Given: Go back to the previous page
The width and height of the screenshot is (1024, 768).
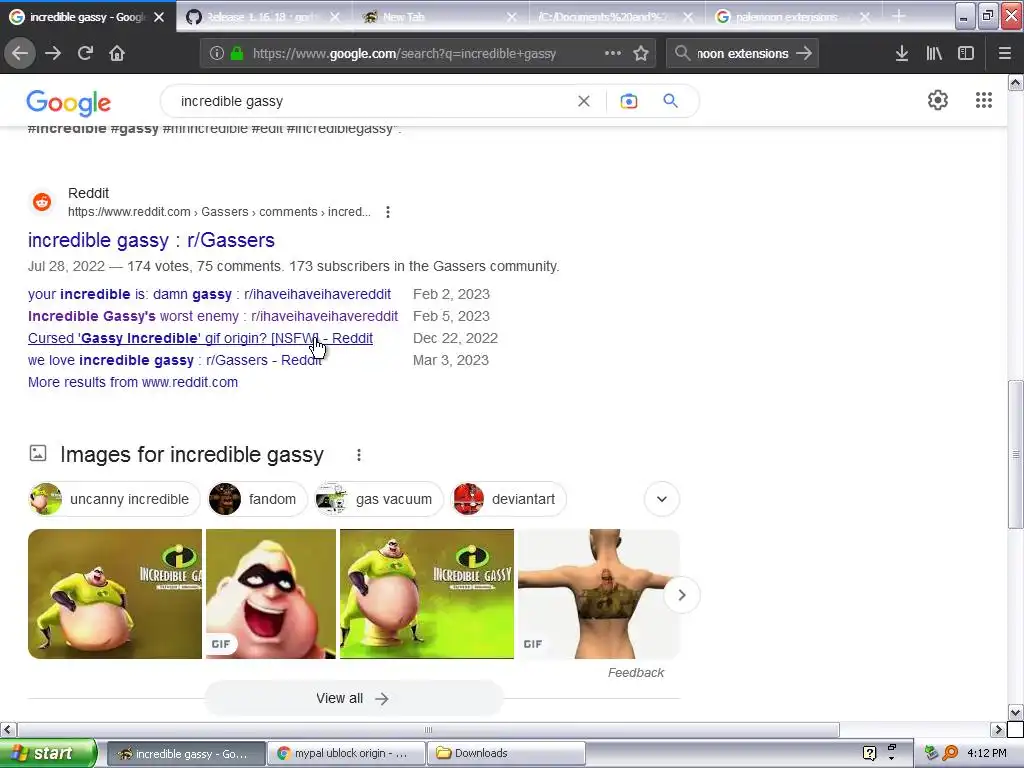Looking at the screenshot, I should click(20, 54).
